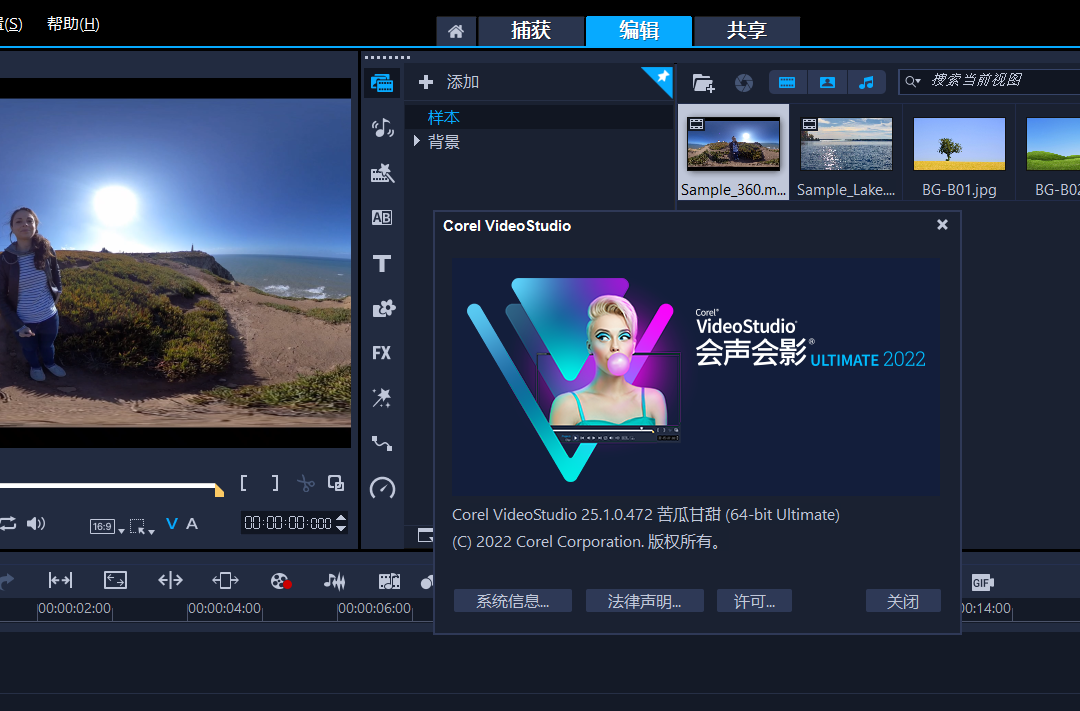The height and width of the screenshot is (711, 1080).
Task: Click timeline ruler at 00:00:04:00
Action: coord(225,608)
